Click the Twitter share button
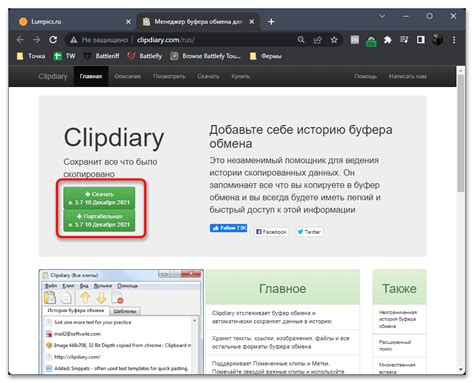Screen dimensions: 474x383 (309, 232)
